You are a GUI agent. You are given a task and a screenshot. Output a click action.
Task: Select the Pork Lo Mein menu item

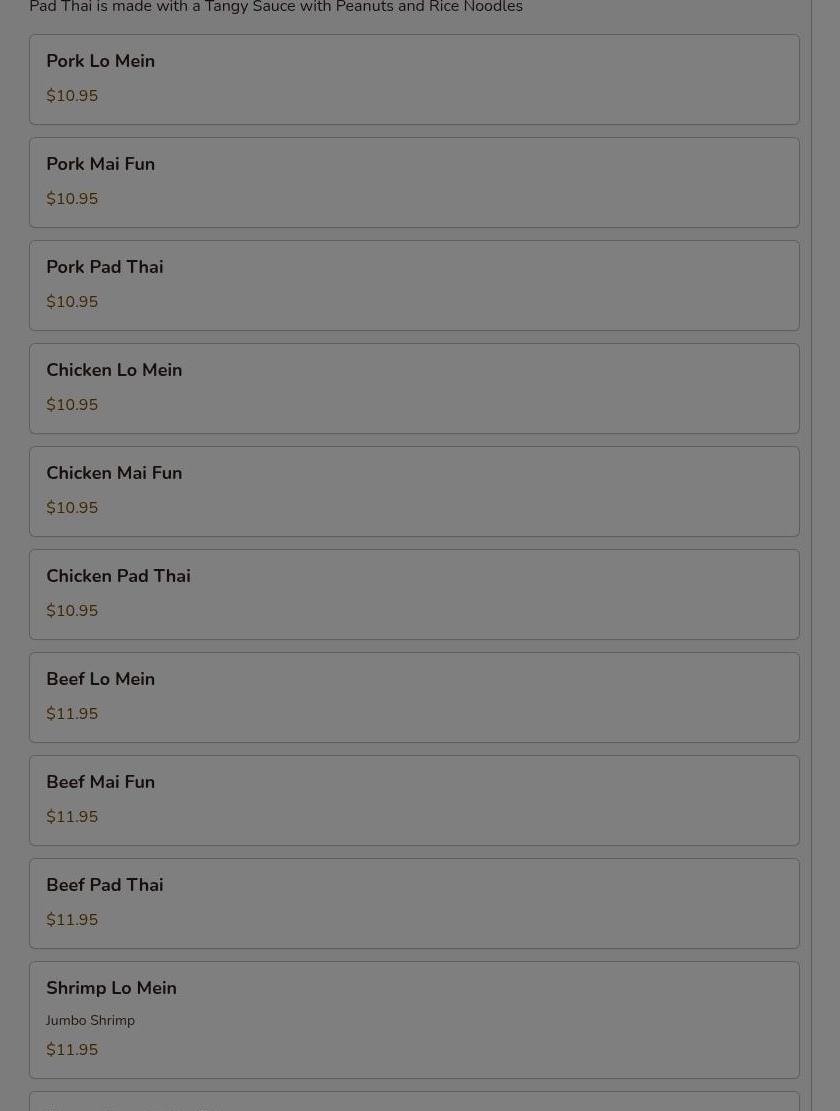(414, 79)
